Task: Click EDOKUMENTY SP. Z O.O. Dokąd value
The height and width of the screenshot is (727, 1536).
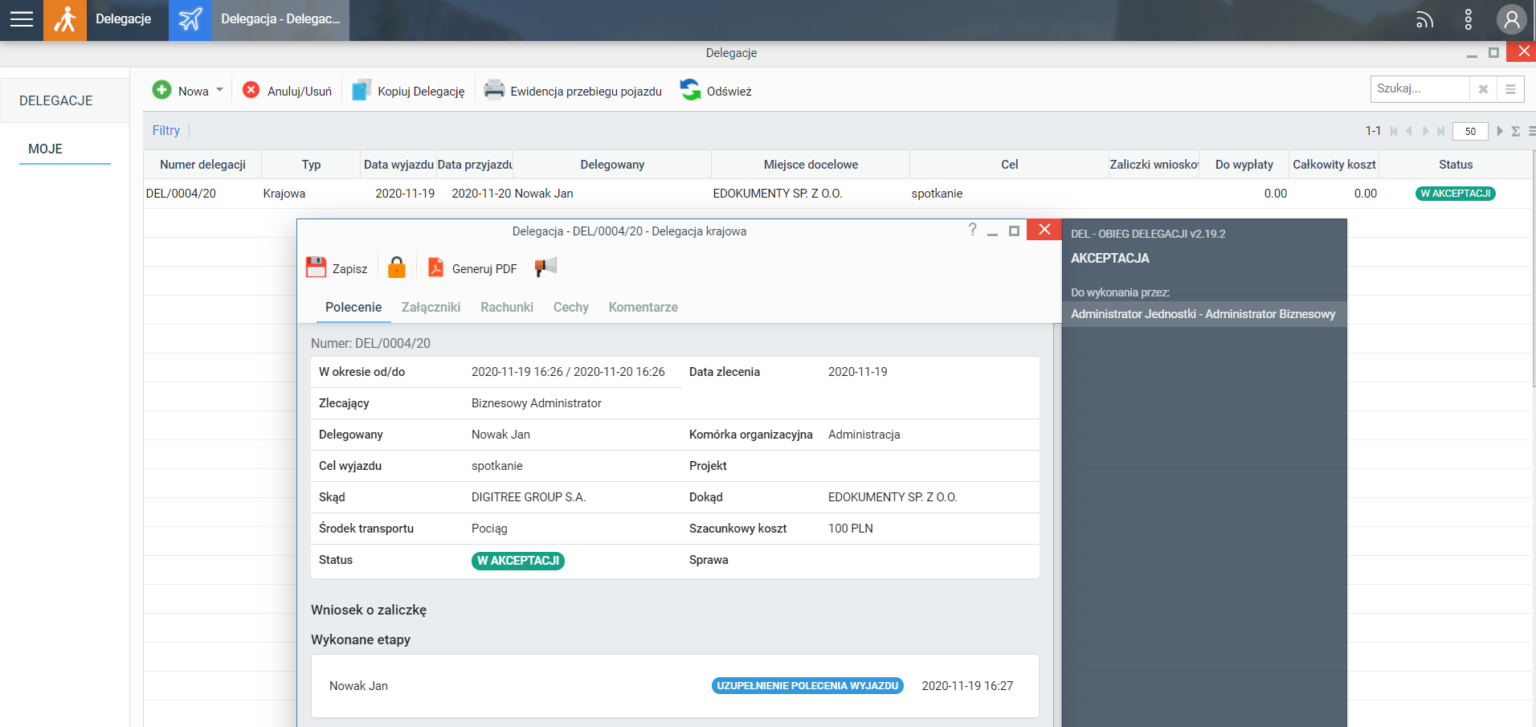Action: (x=892, y=497)
